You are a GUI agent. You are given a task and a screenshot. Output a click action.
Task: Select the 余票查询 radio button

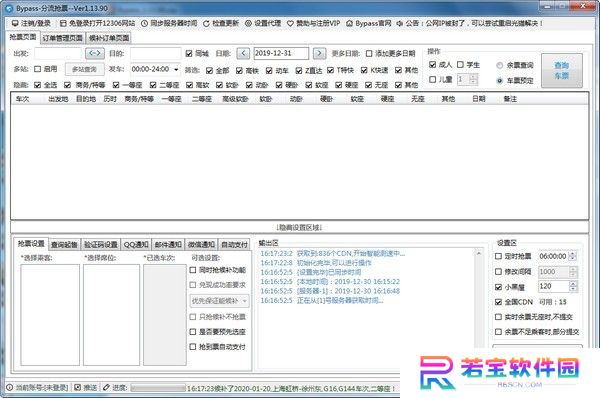pos(499,65)
